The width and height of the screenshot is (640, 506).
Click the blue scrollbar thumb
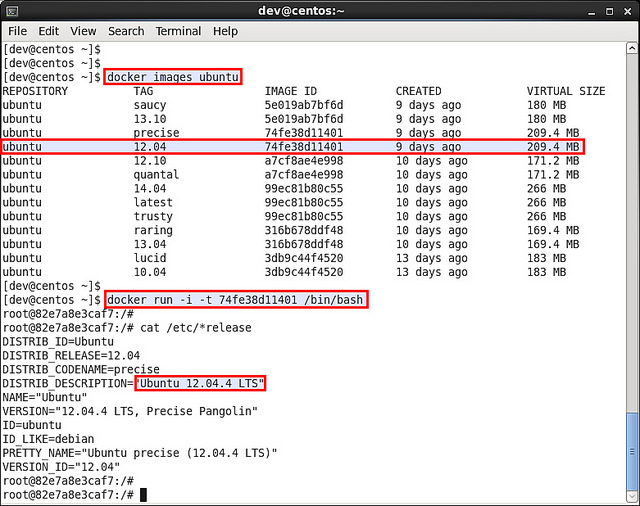tap(632, 453)
